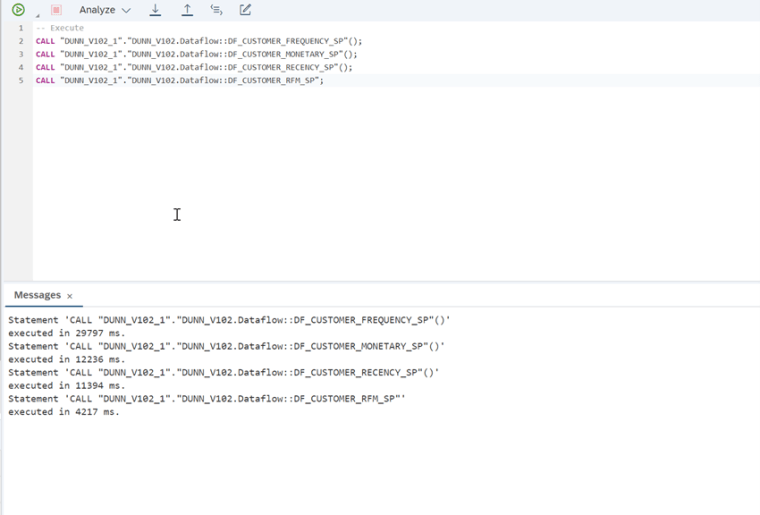This screenshot has width=760, height=515.
Task: Click the DF_CUSTOMER_RFM_SP call line in editor
Action: pyautogui.click(x=180, y=80)
